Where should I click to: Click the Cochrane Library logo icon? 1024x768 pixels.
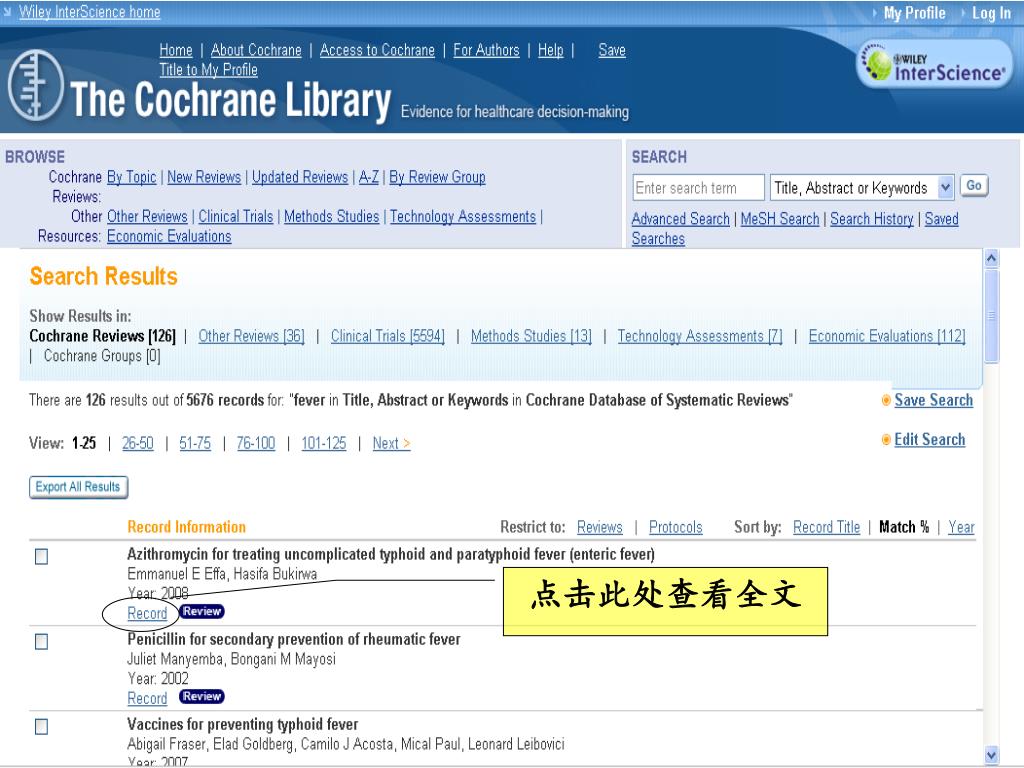tap(36, 86)
